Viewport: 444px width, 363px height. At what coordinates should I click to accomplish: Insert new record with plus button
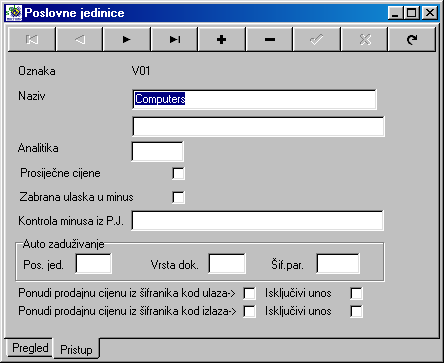pos(222,40)
